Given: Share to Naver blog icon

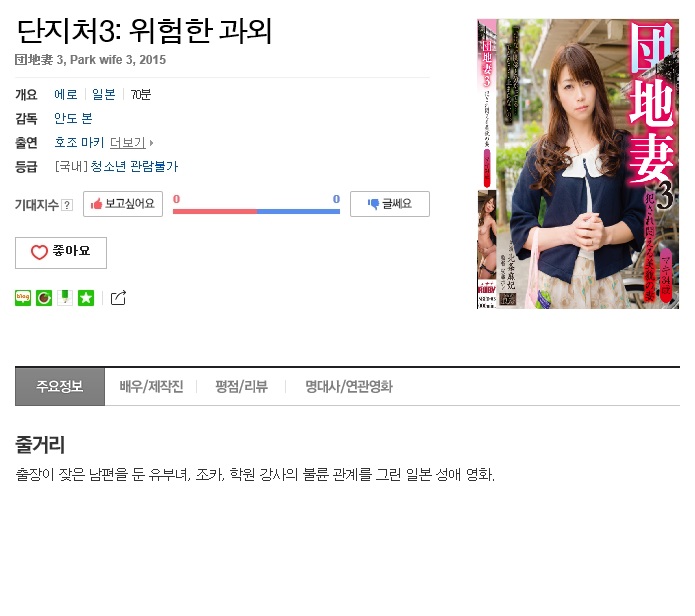Looking at the screenshot, I should [x=23, y=298].
